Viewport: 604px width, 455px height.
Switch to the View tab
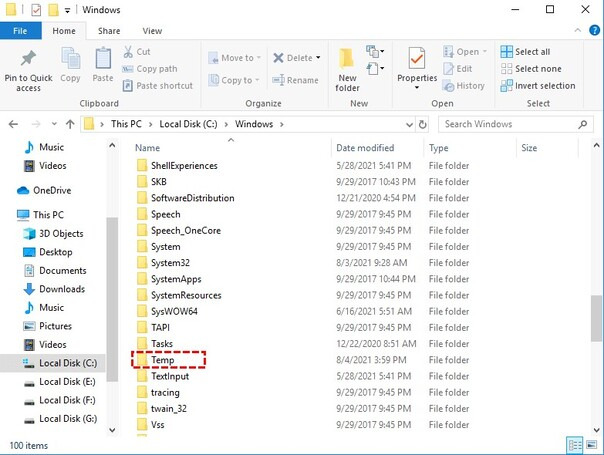click(x=152, y=31)
